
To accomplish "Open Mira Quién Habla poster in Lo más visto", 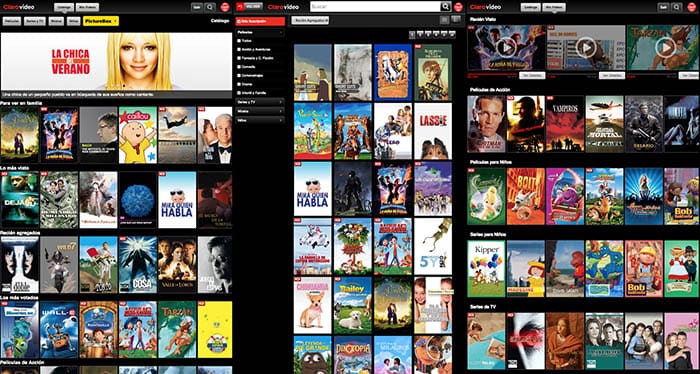I will [177, 200].
